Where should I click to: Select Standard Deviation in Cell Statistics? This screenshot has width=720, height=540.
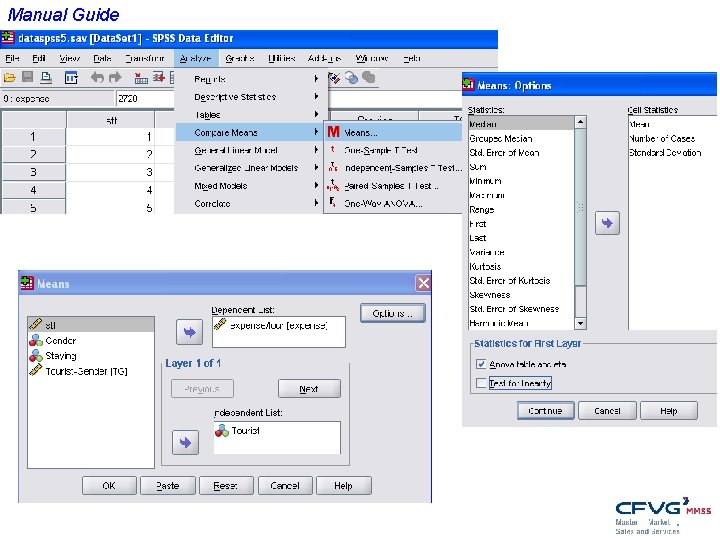point(665,152)
